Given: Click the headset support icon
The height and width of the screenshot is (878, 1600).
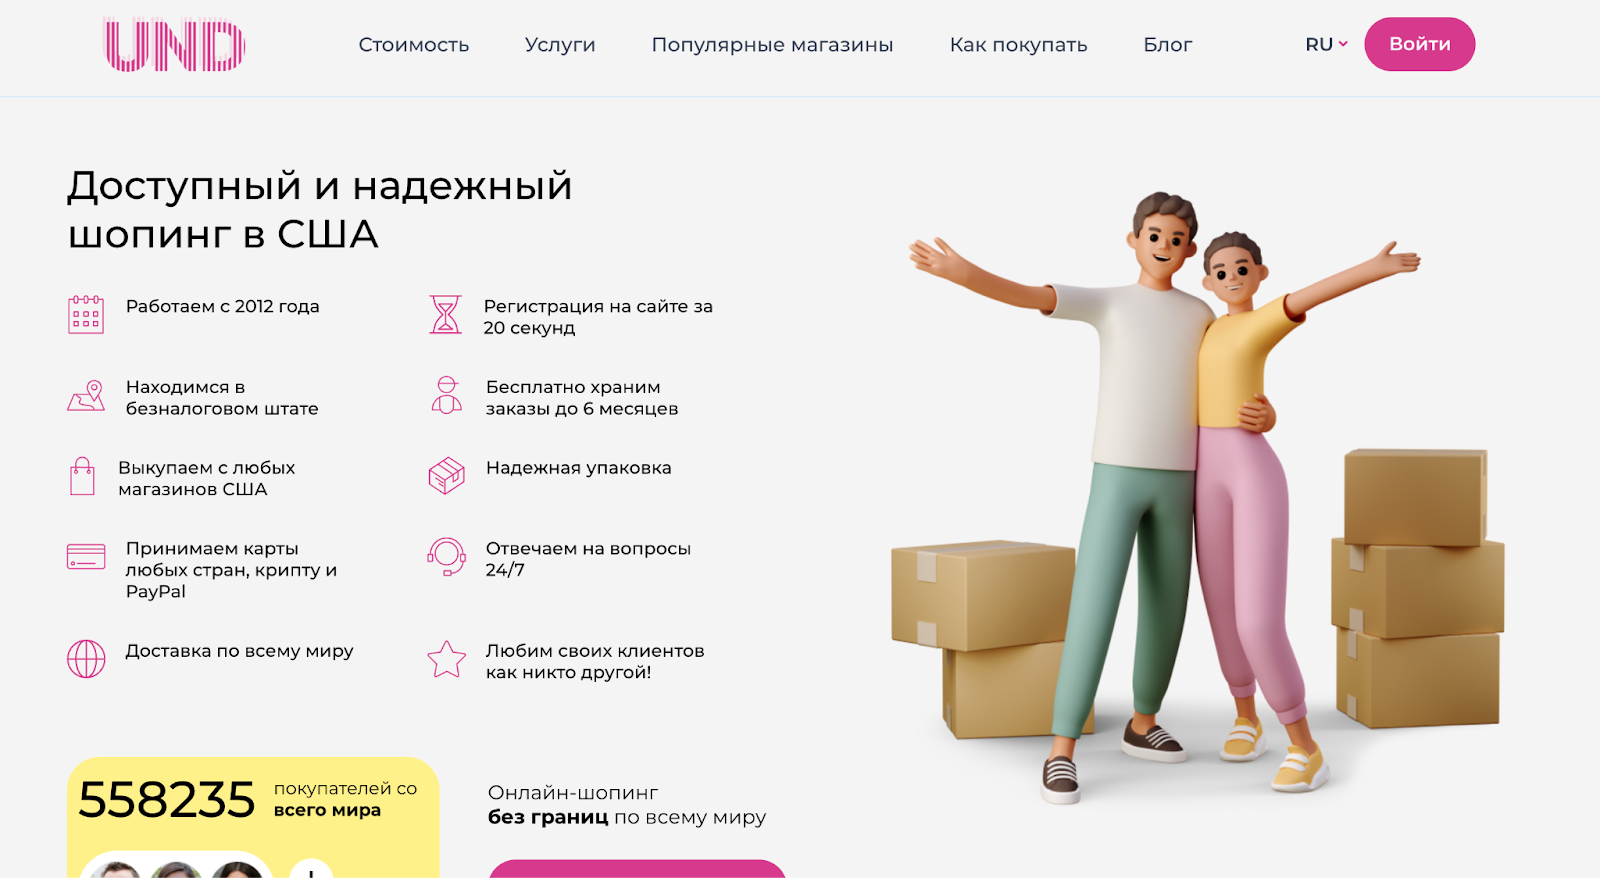Looking at the screenshot, I should [x=446, y=556].
